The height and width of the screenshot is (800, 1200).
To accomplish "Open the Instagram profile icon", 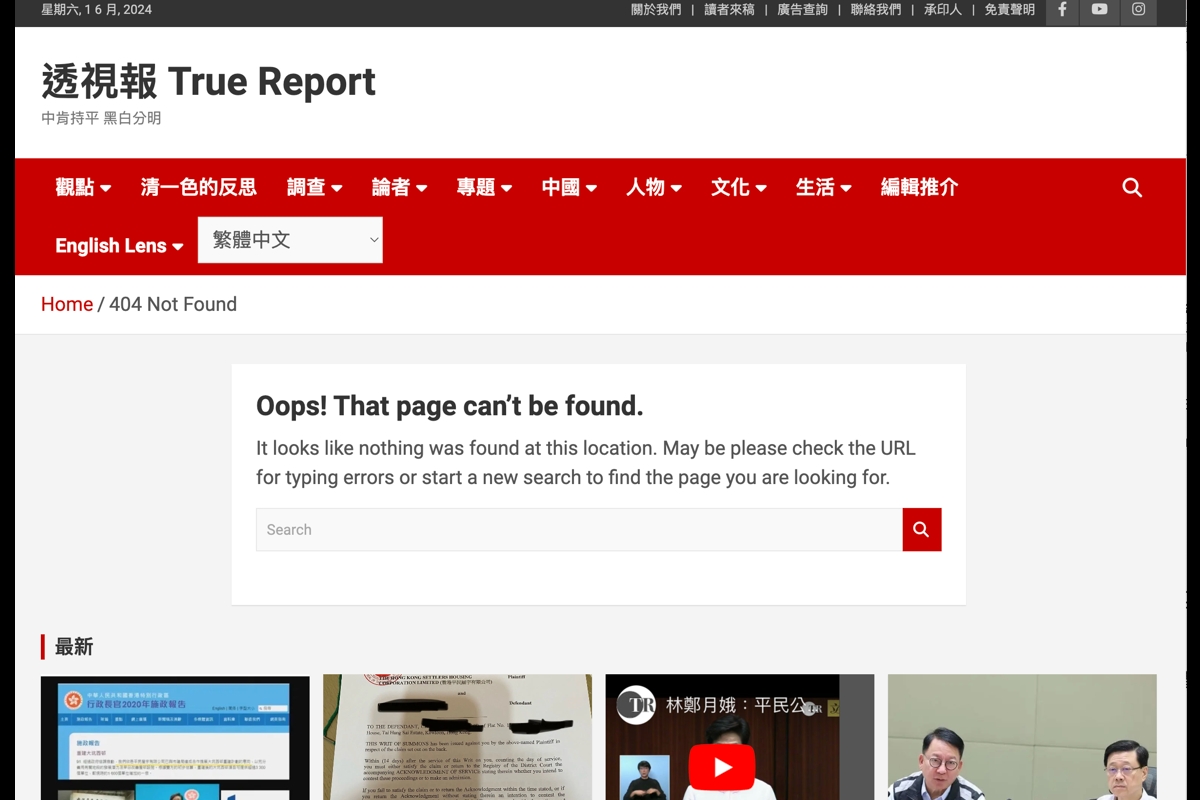I will click(1138, 10).
